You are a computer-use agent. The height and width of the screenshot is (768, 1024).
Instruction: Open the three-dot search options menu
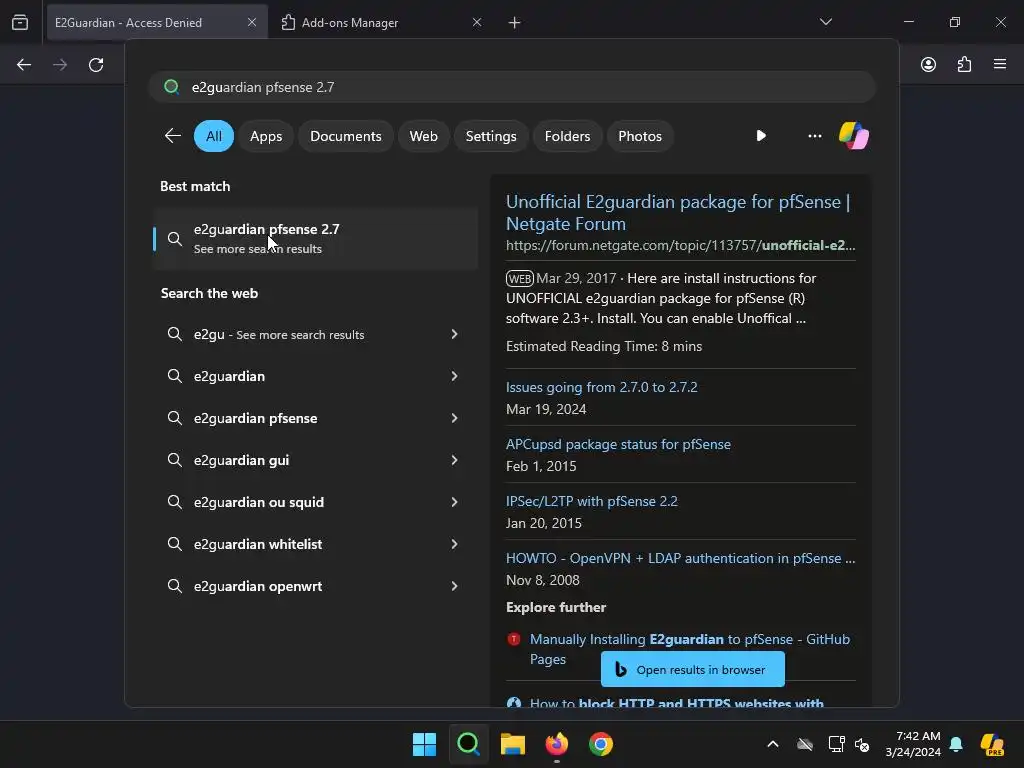click(x=814, y=136)
